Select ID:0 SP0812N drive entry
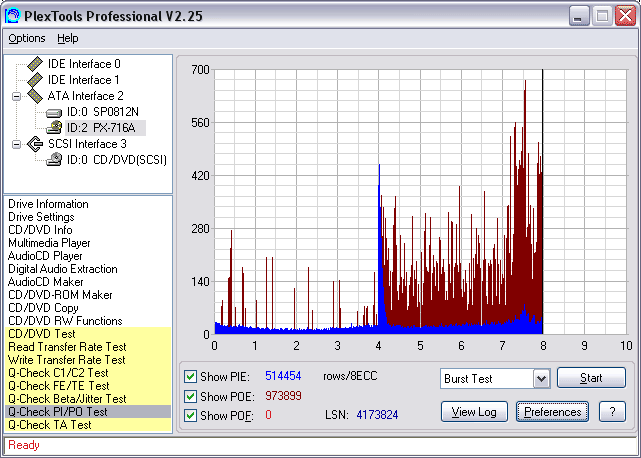The image size is (641, 458). [x=103, y=112]
